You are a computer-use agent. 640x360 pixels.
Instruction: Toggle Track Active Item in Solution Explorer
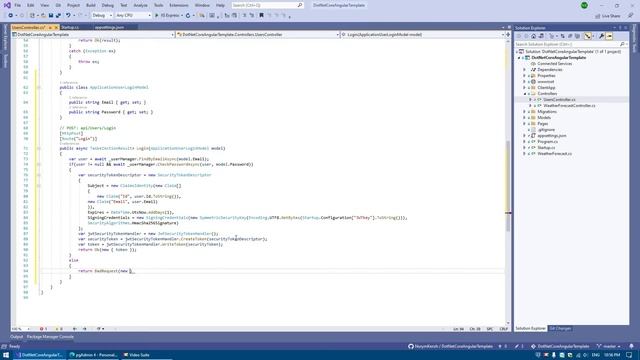click(588, 36)
